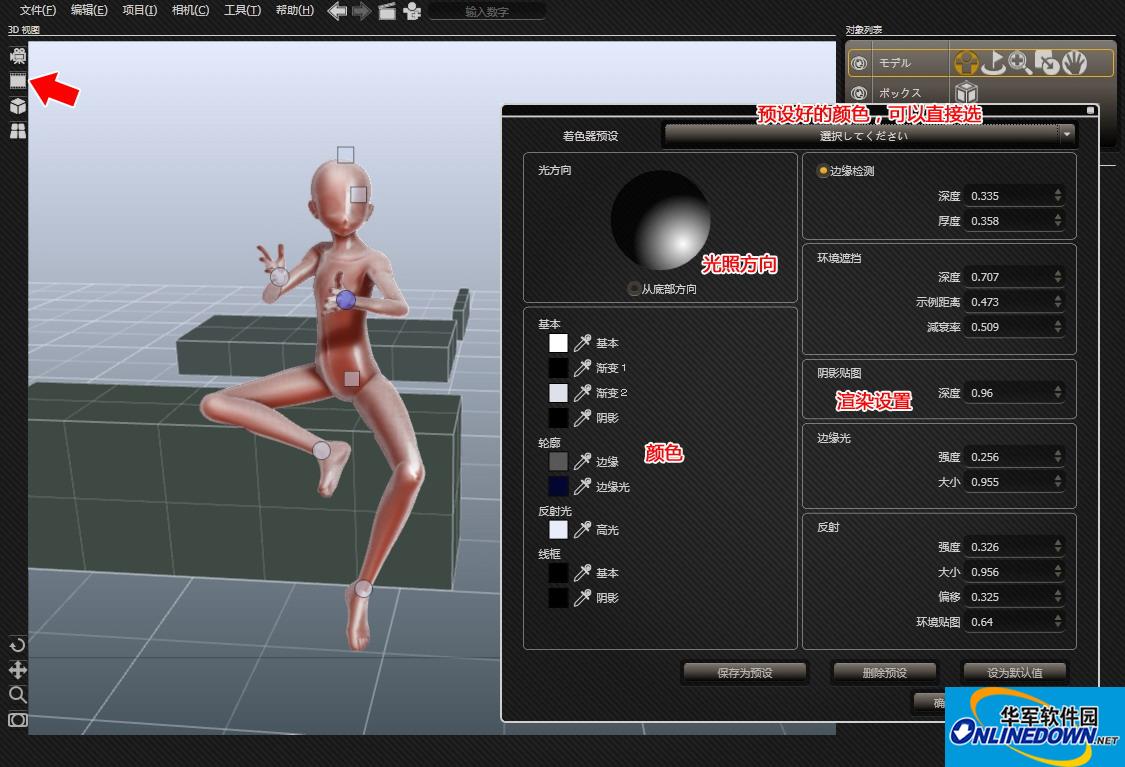Toggle the 从底部方向 option

point(634,289)
